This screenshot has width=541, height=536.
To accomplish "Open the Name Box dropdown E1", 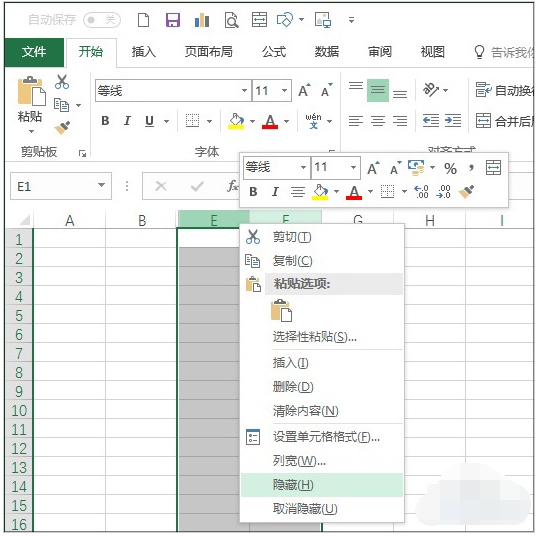I will tap(101, 185).
